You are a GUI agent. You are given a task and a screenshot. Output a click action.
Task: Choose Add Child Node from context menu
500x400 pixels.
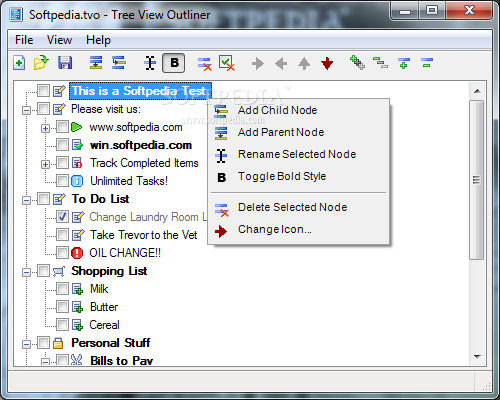[x=299, y=110]
